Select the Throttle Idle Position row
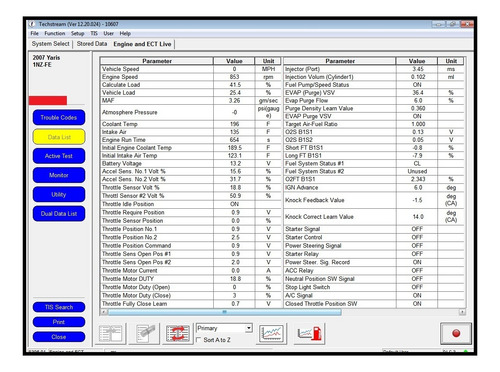Viewport: 500px width, 372px height. click(x=191, y=204)
